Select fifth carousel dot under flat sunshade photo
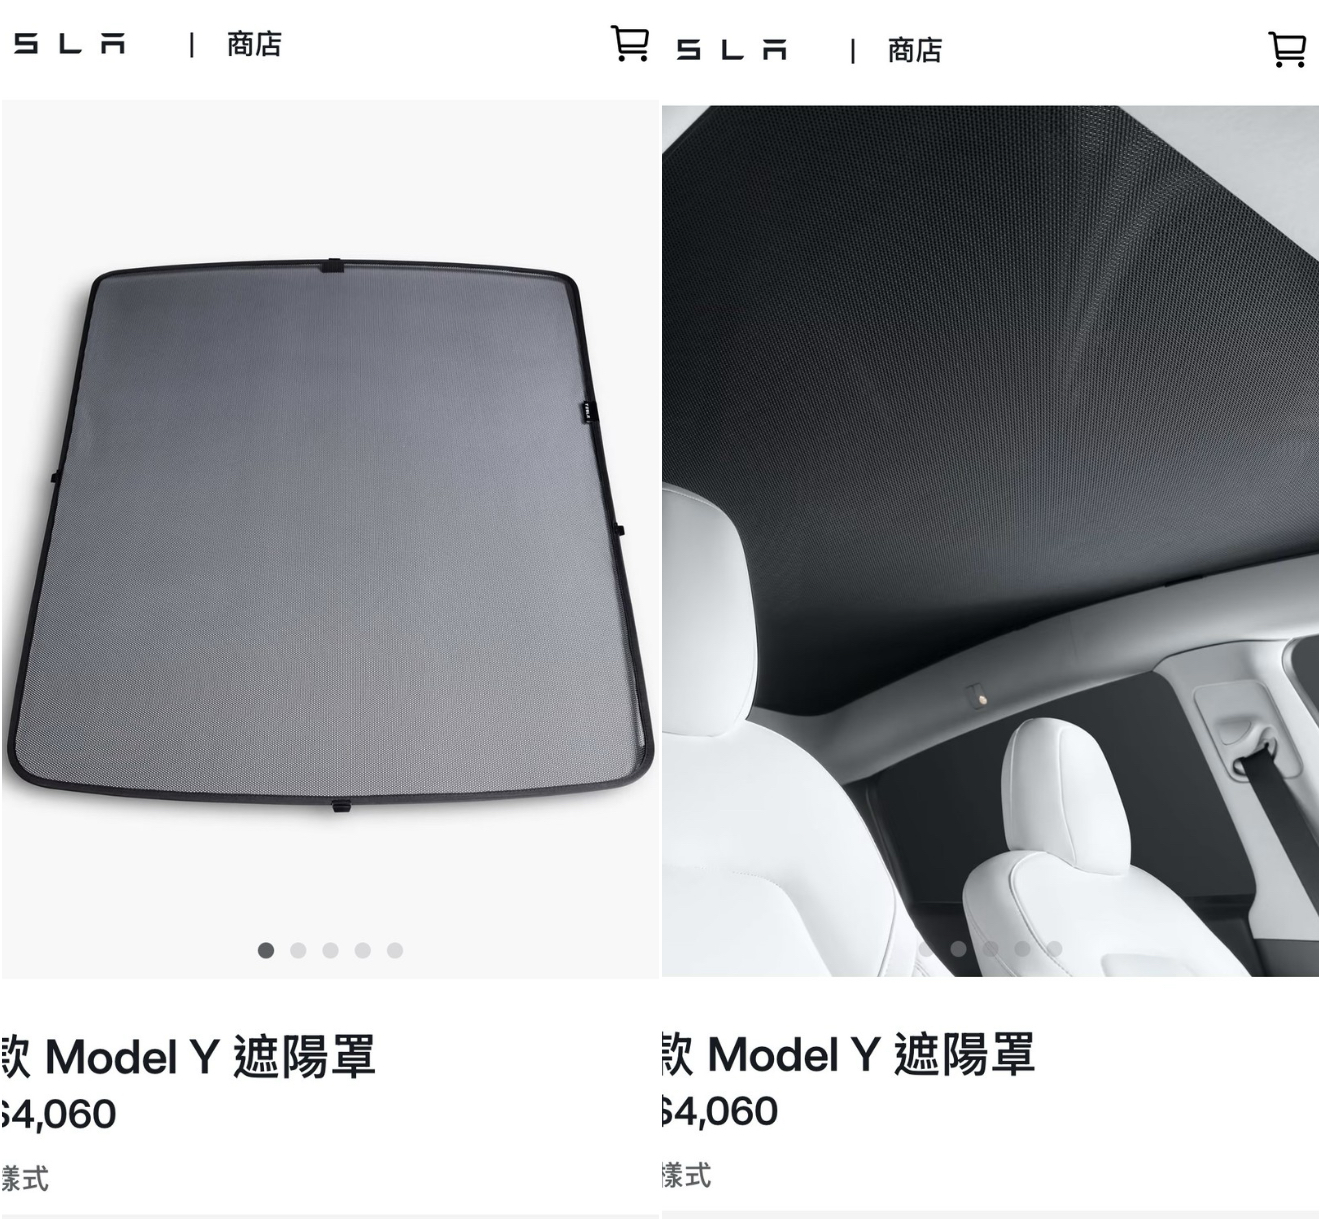 [x=395, y=950]
